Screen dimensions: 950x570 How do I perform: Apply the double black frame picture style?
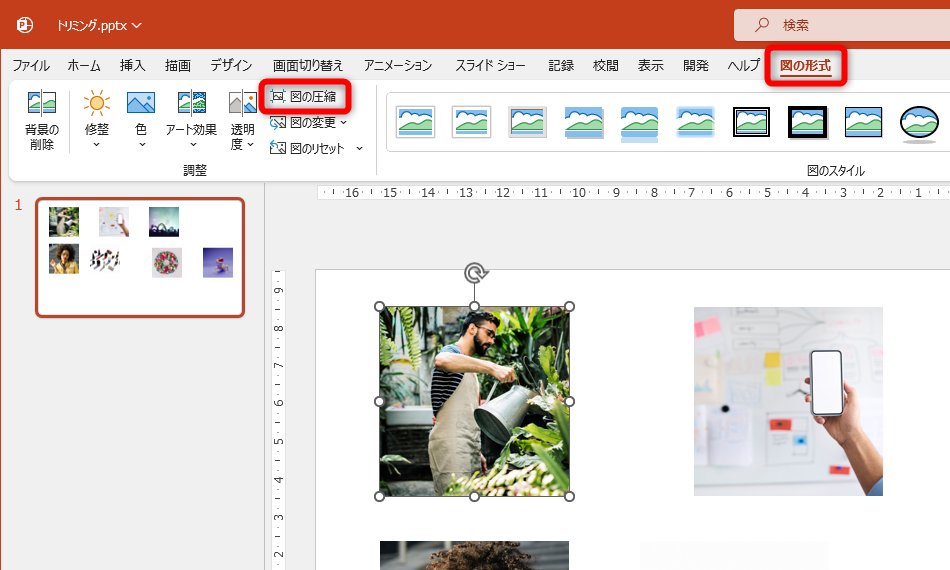751,121
